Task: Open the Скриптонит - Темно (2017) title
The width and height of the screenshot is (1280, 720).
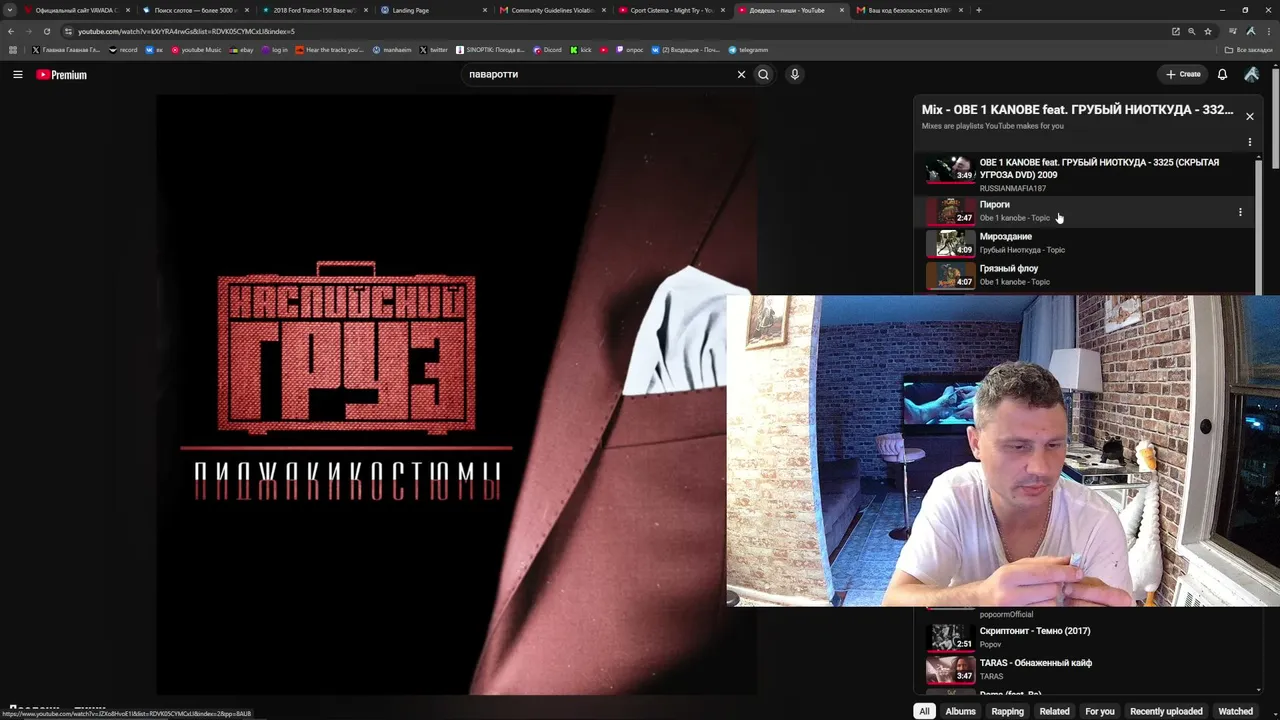Action: [1035, 631]
